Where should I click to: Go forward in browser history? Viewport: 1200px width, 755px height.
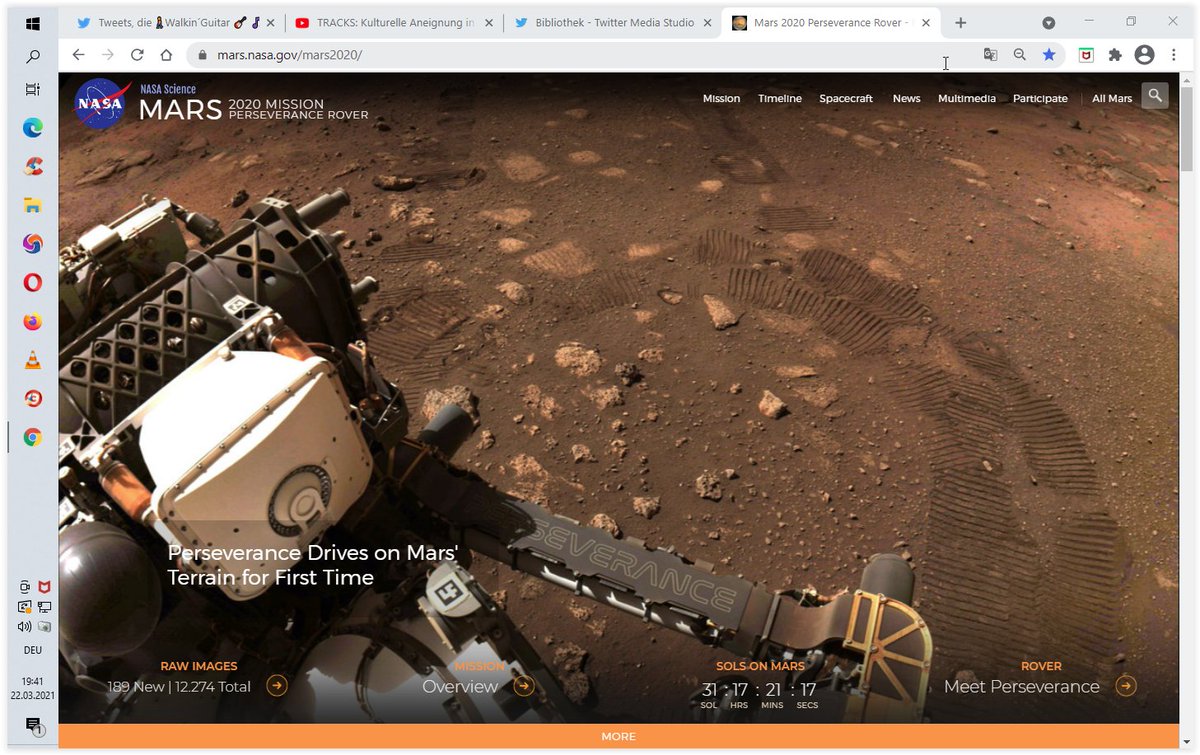108,55
